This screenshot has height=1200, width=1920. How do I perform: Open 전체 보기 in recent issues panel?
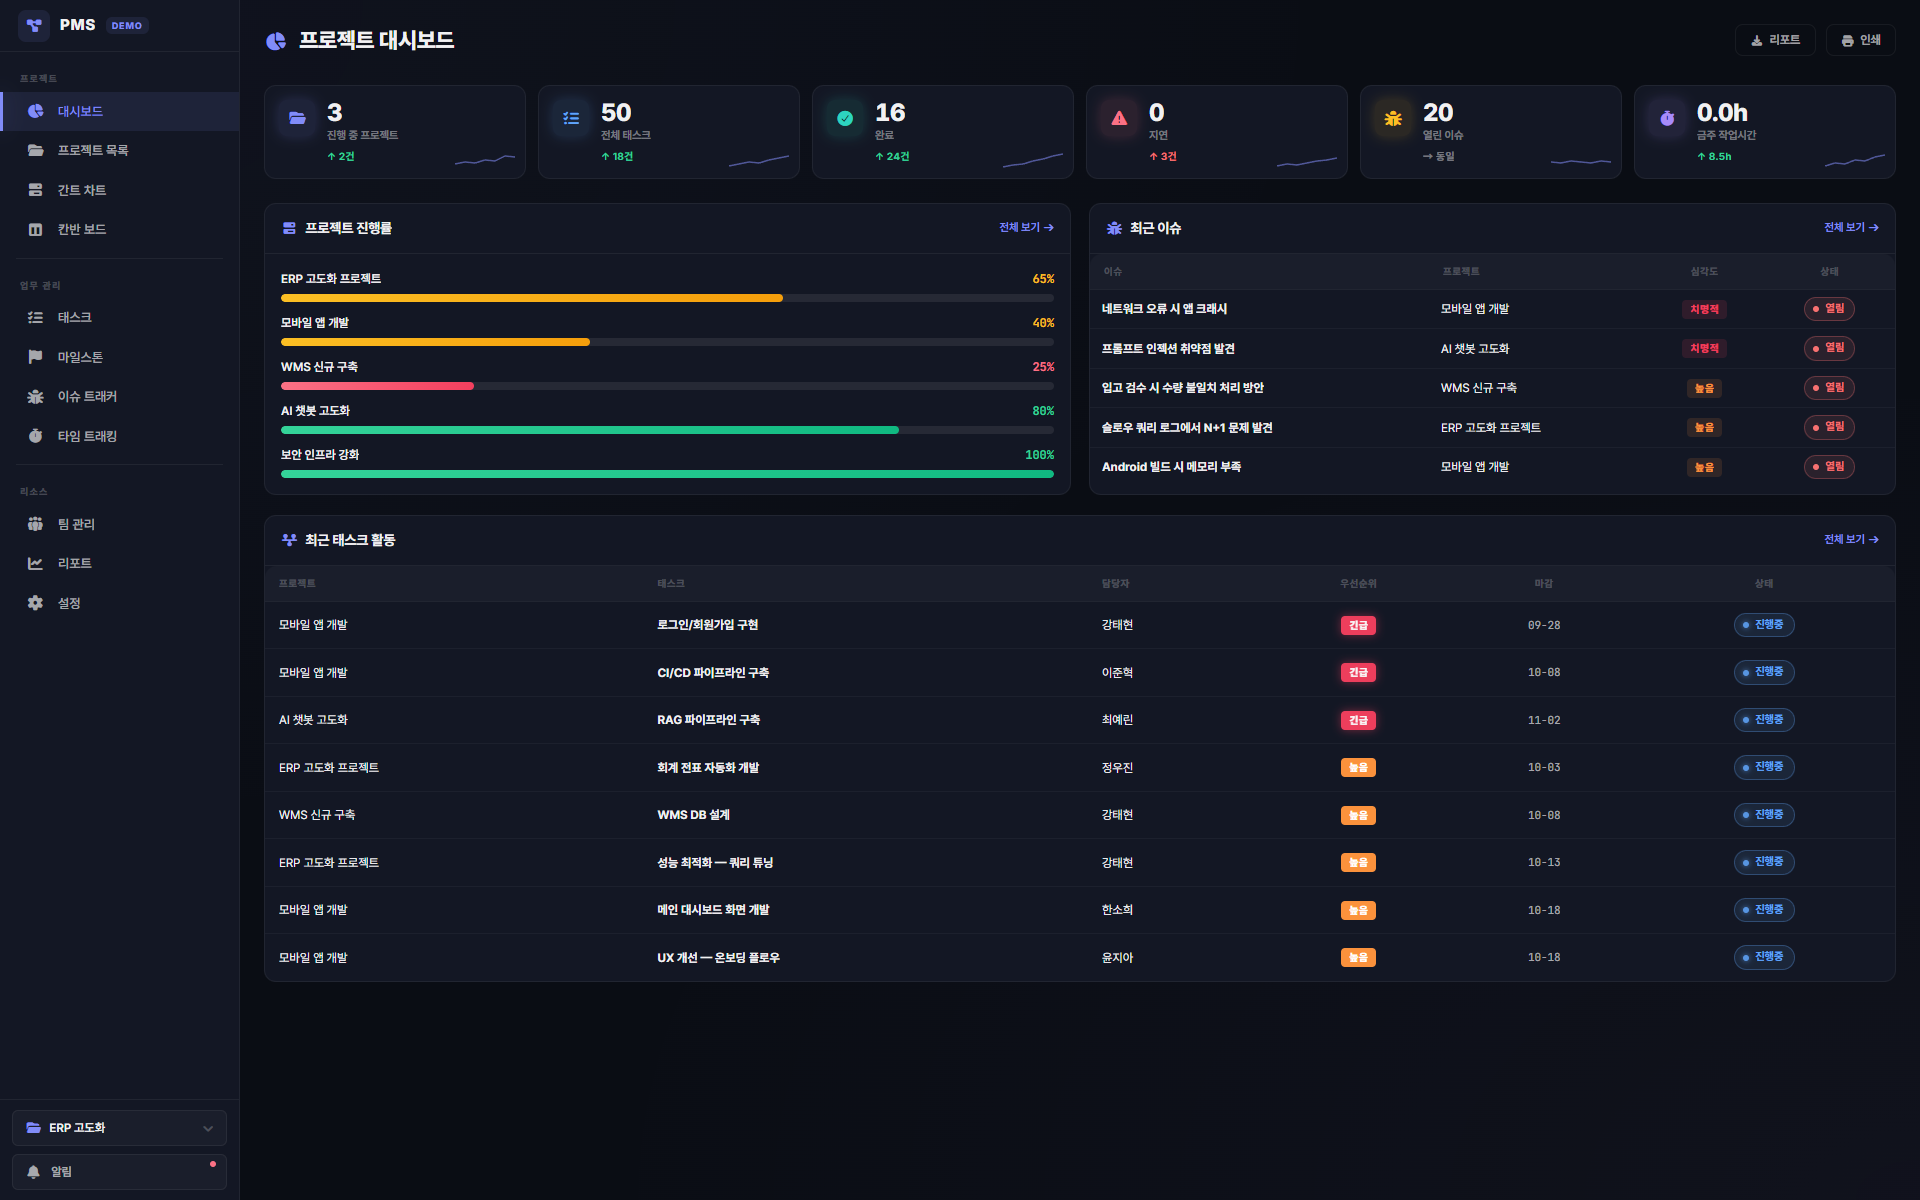pyautogui.click(x=1851, y=228)
